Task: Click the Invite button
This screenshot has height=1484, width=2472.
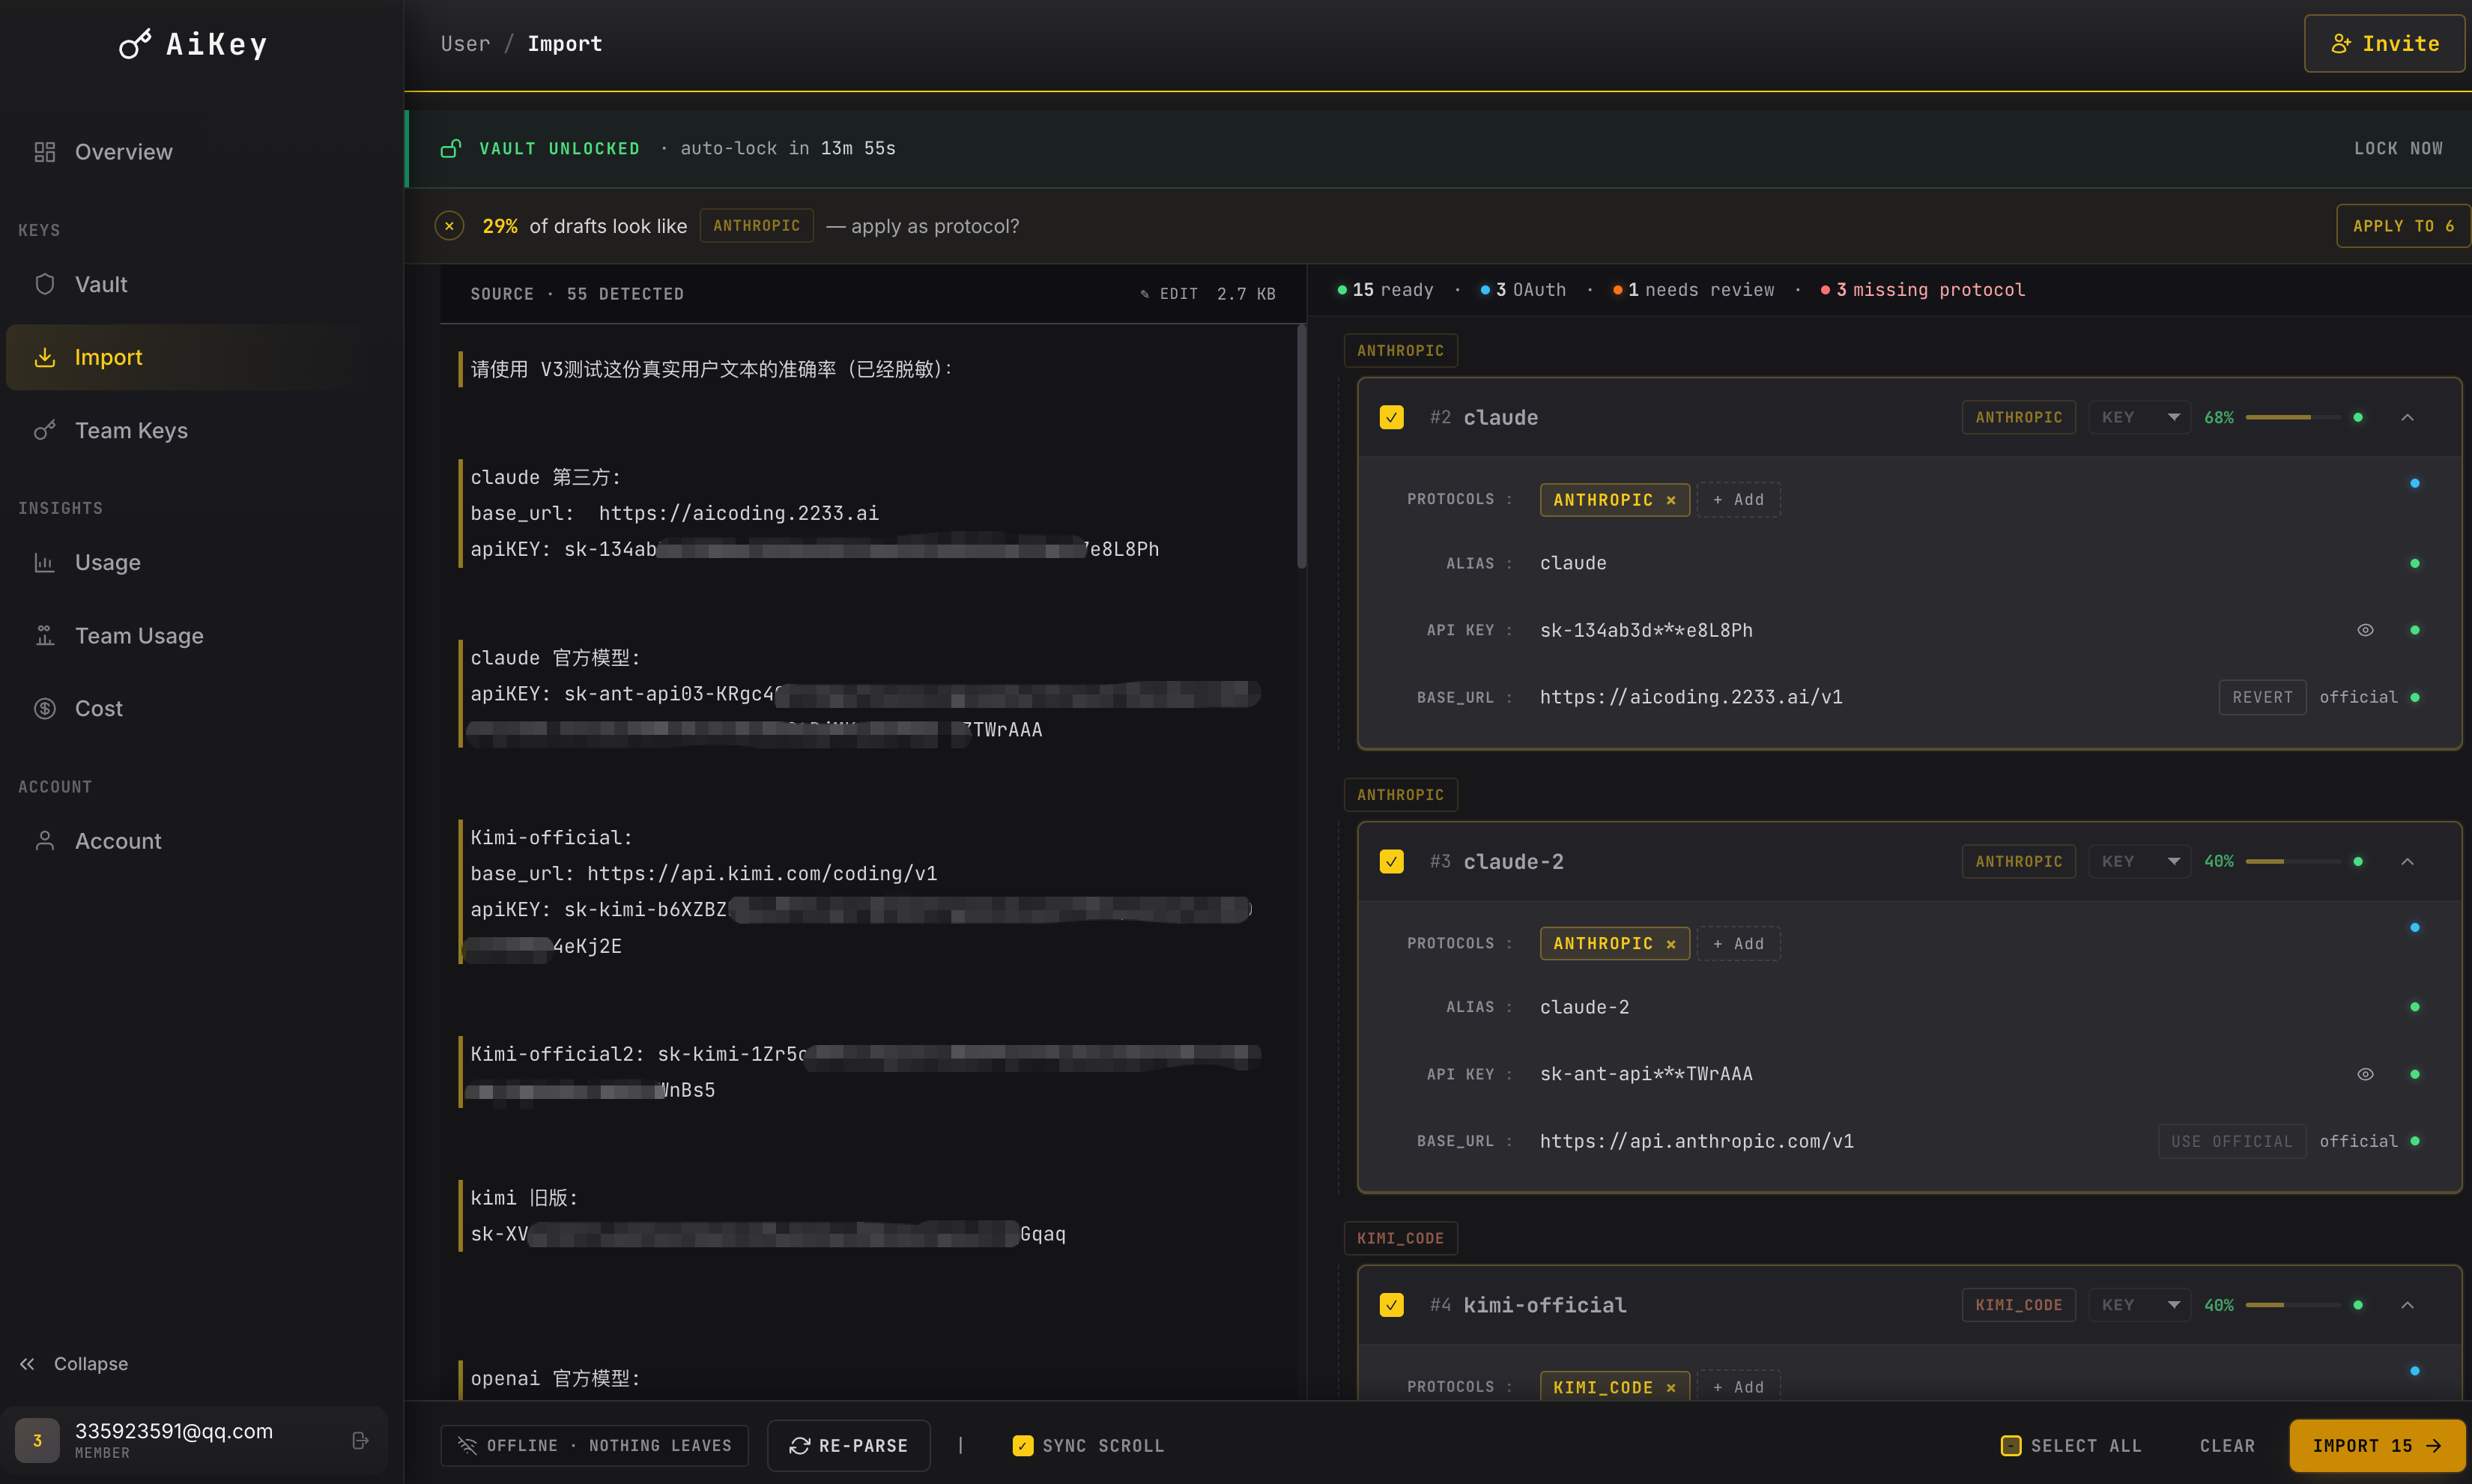Action: pos(2385,44)
